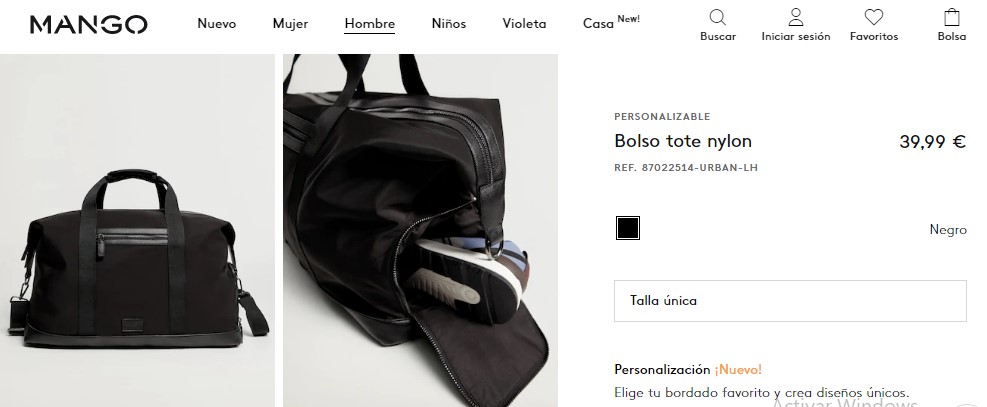Click the Bolsa text label
The width and height of the screenshot is (987, 407).
click(x=952, y=36)
